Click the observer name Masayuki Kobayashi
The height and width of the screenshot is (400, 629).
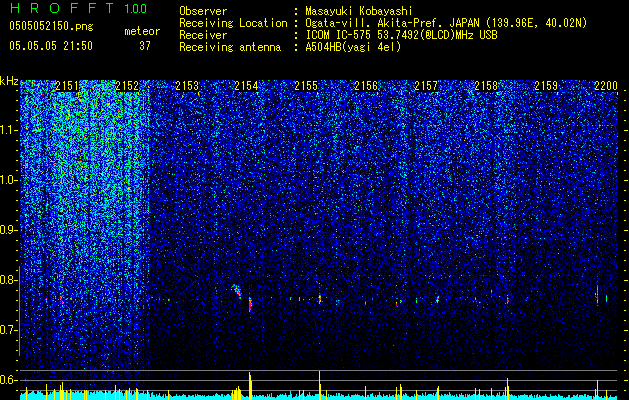point(359,11)
